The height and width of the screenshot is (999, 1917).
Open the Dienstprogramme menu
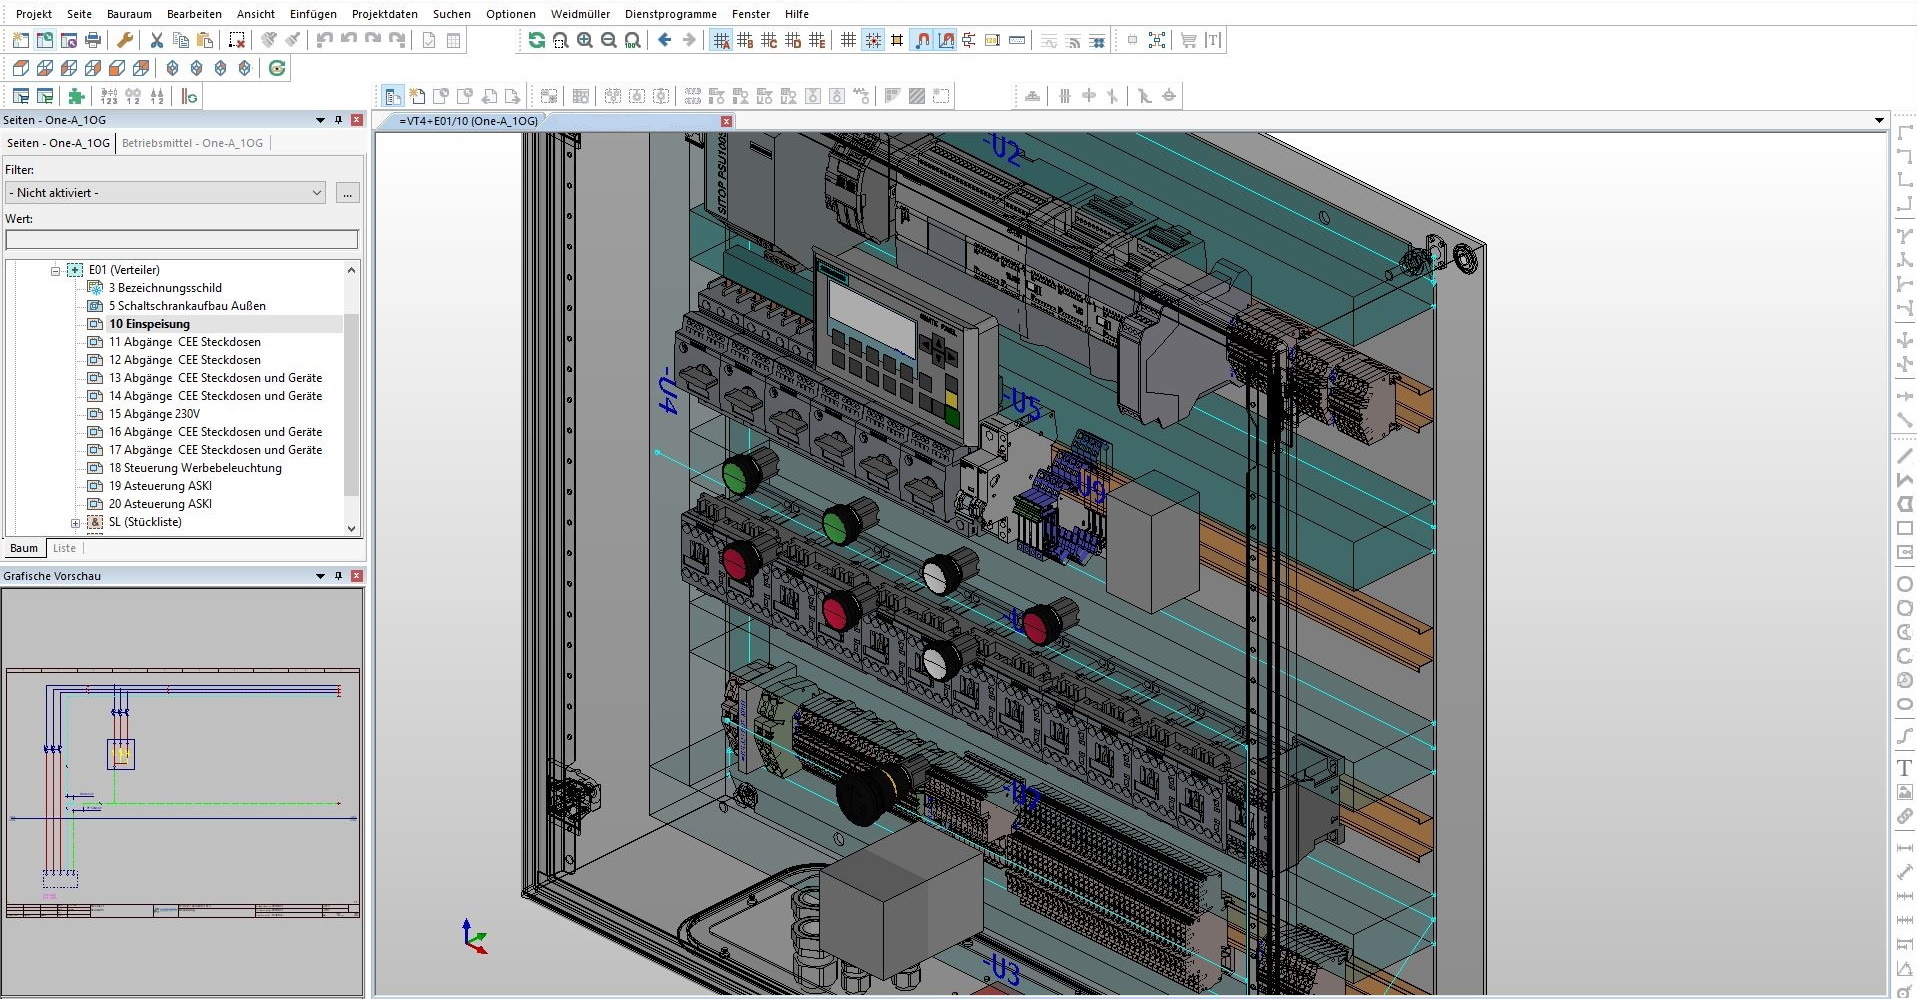click(671, 14)
